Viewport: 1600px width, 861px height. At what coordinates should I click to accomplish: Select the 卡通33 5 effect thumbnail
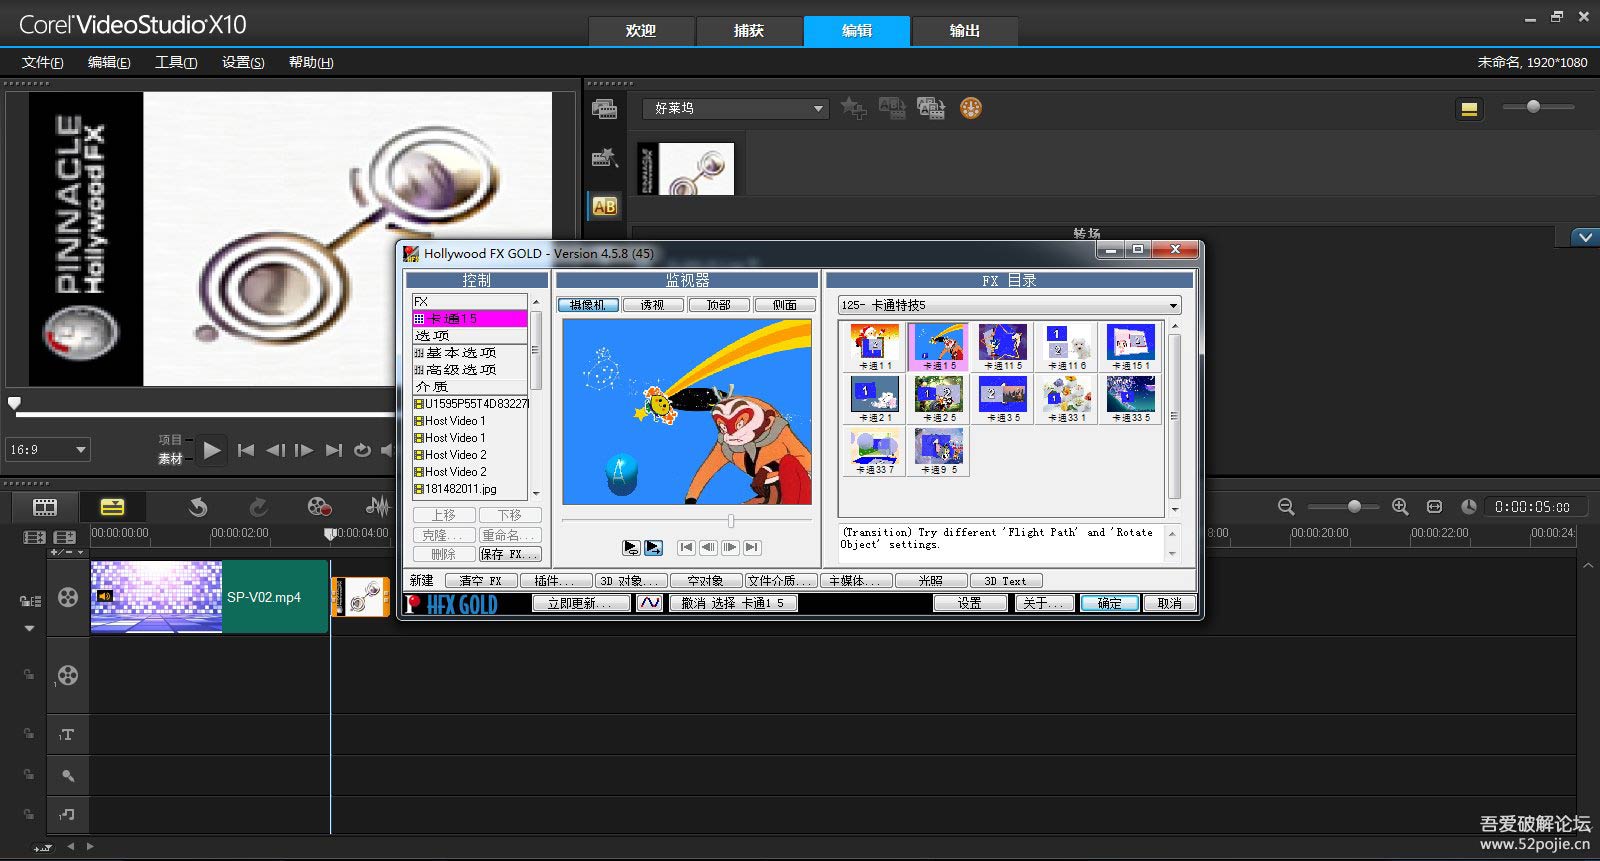1130,398
